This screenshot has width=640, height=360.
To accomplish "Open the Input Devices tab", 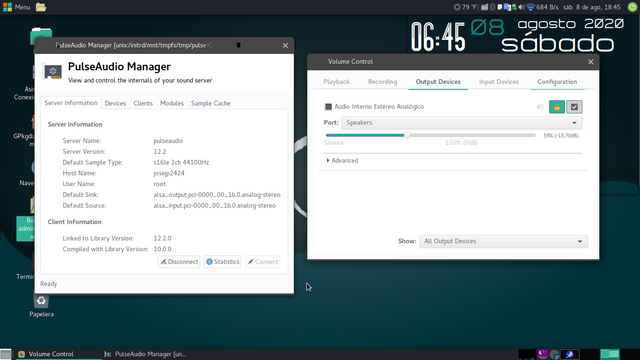I will click(499, 82).
